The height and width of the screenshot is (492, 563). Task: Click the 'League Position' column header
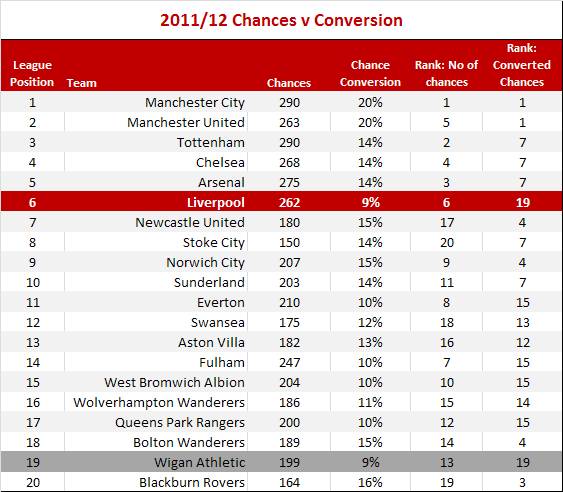coord(32,73)
